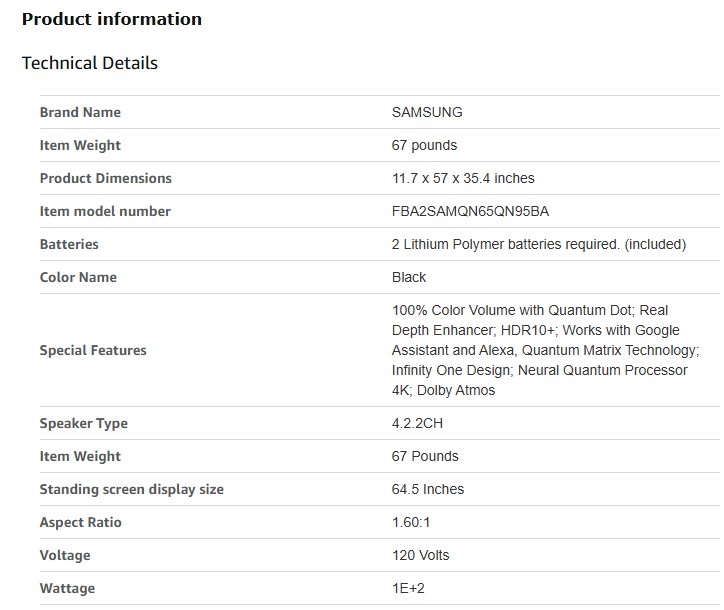Click the Special Features label
This screenshot has height=610, width=724.
click(93, 350)
